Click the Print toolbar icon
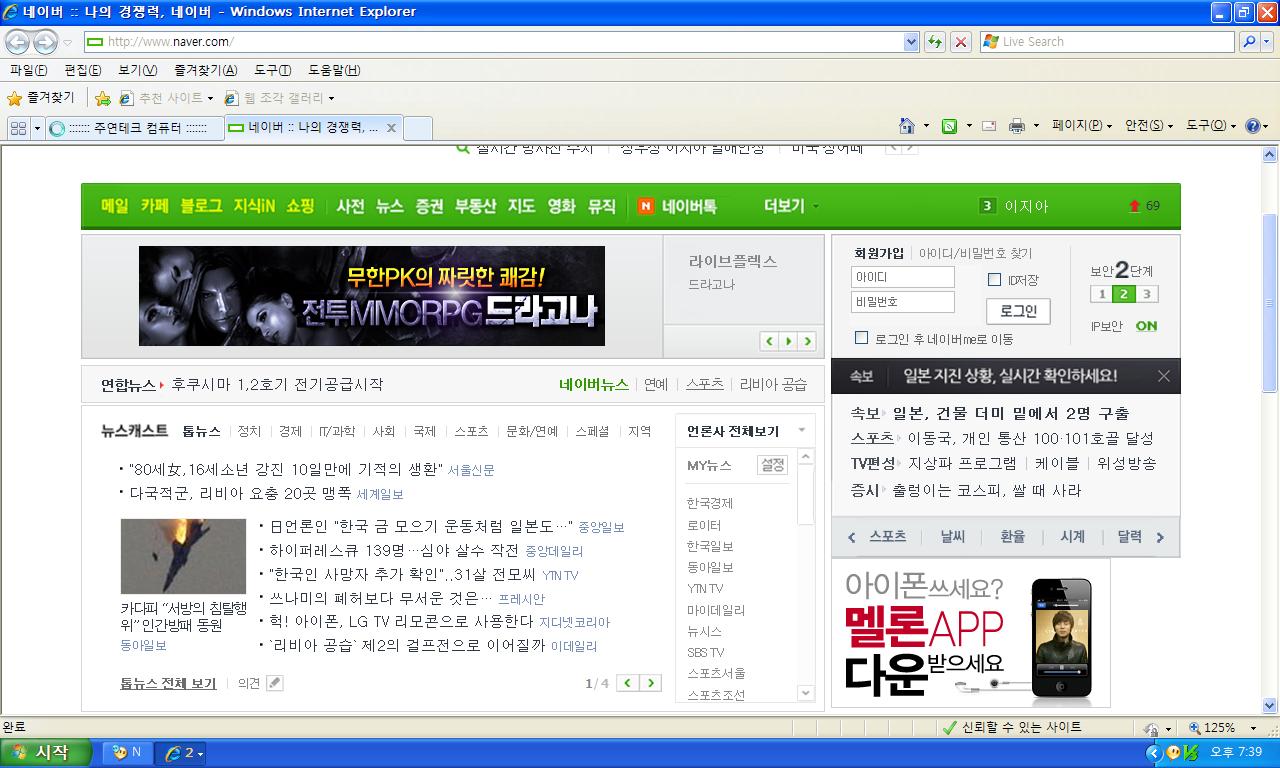 point(1017,126)
